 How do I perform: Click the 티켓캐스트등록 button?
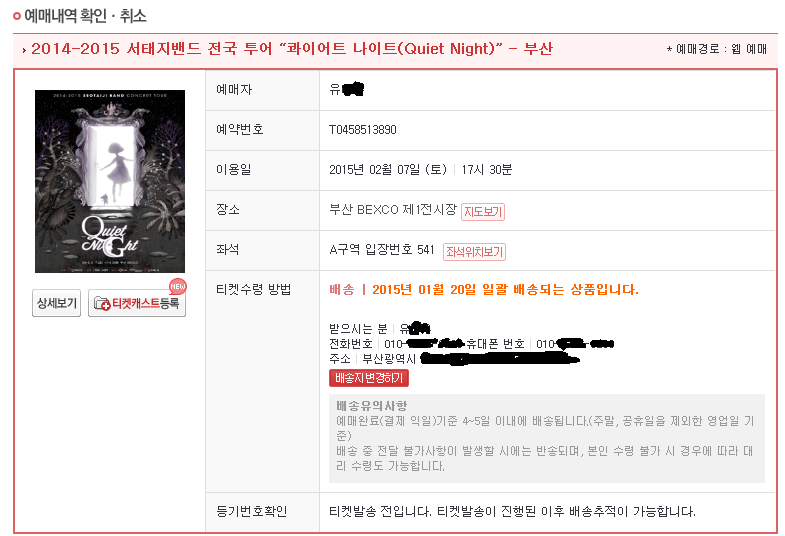click(x=137, y=303)
